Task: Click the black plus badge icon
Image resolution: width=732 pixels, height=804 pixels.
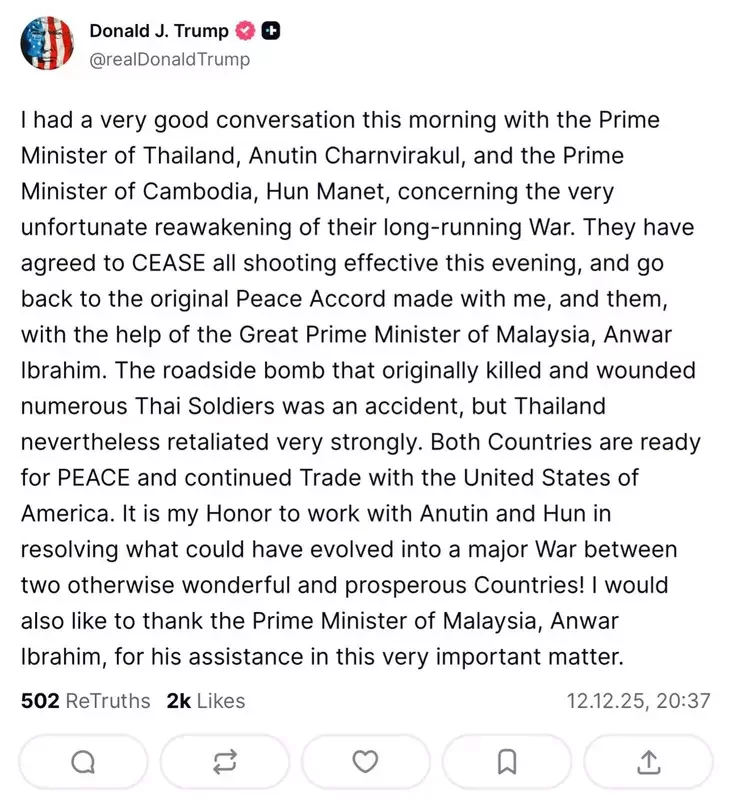Action: [x=271, y=31]
